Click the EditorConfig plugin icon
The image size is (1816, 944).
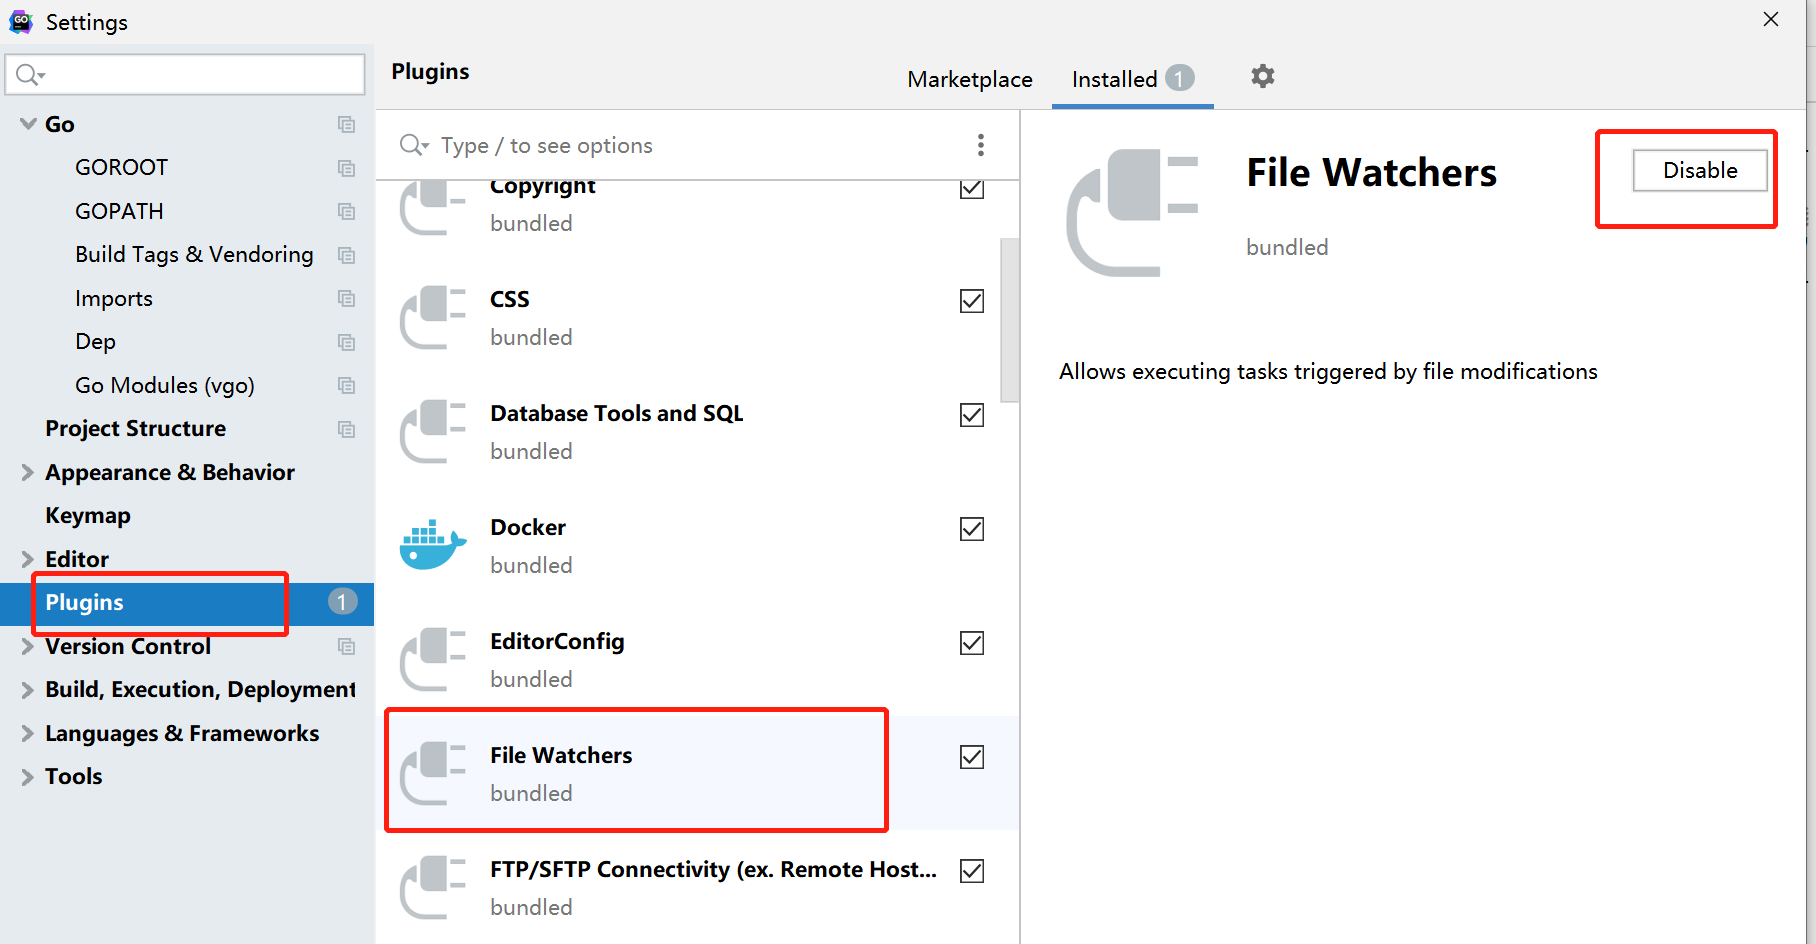click(x=432, y=660)
